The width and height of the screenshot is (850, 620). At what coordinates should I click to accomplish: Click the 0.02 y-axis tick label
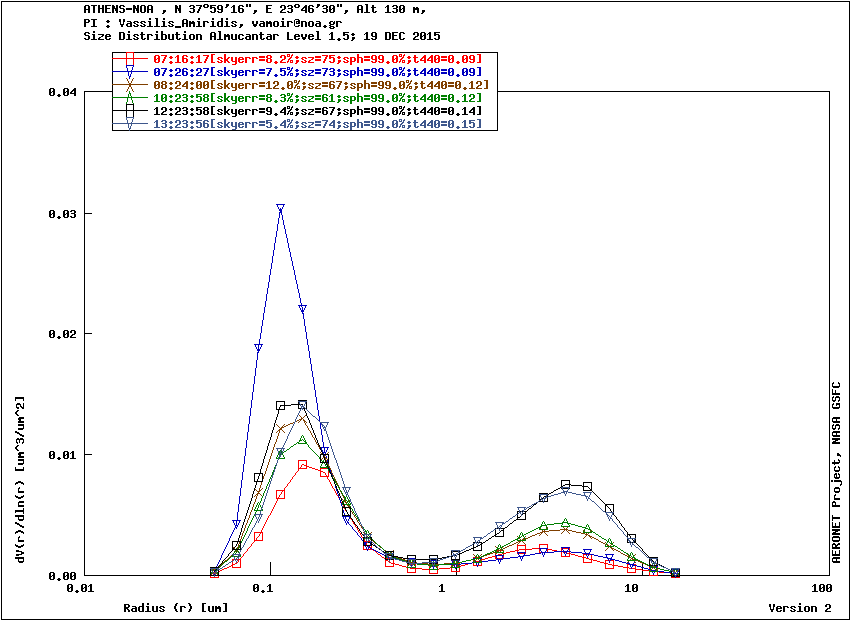[x=62, y=334]
